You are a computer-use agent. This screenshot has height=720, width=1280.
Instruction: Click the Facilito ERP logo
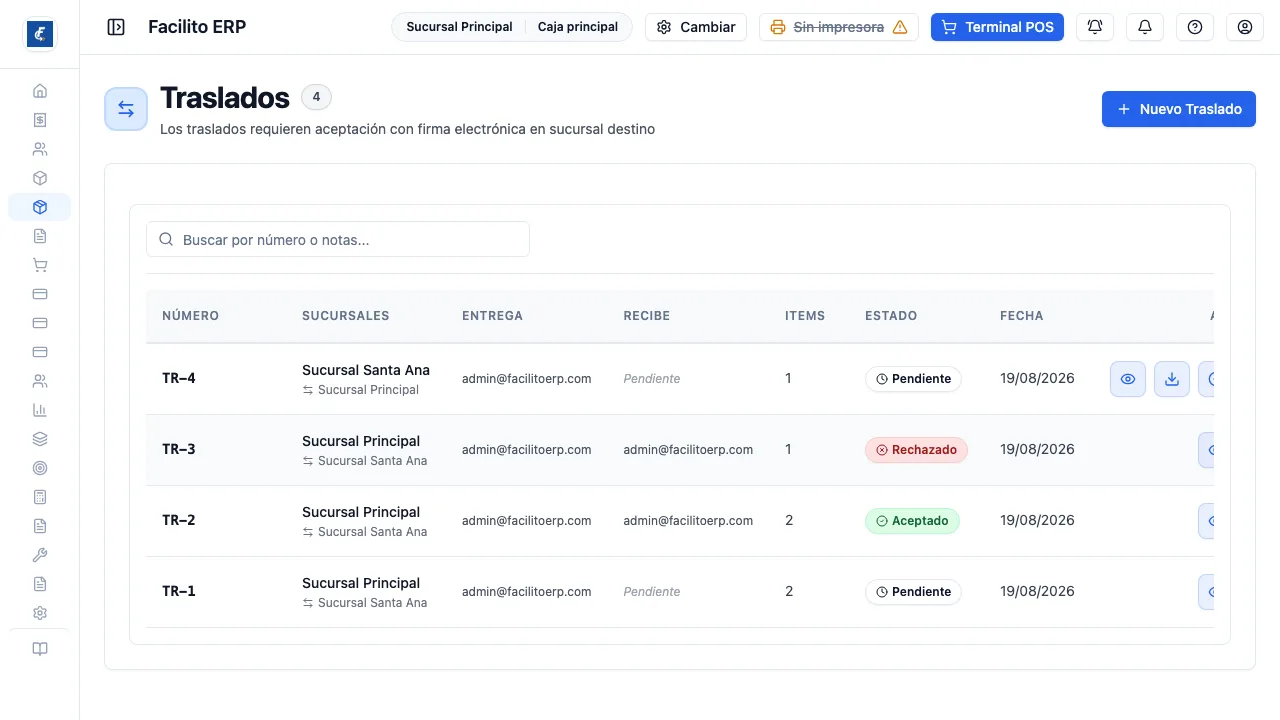click(x=39, y=34)
